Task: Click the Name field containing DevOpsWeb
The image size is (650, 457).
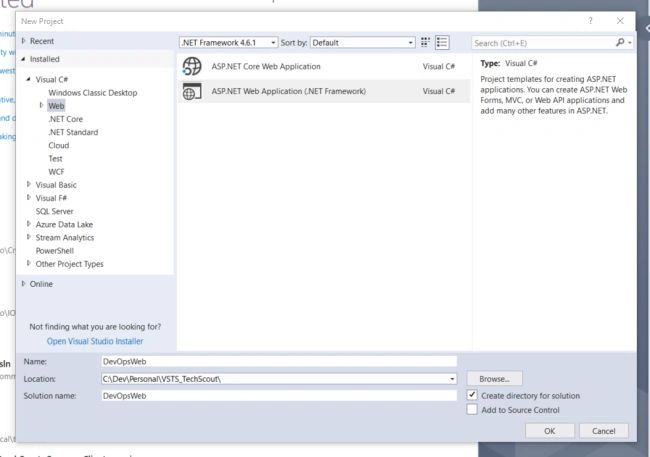Action: [x=279, y=362]
